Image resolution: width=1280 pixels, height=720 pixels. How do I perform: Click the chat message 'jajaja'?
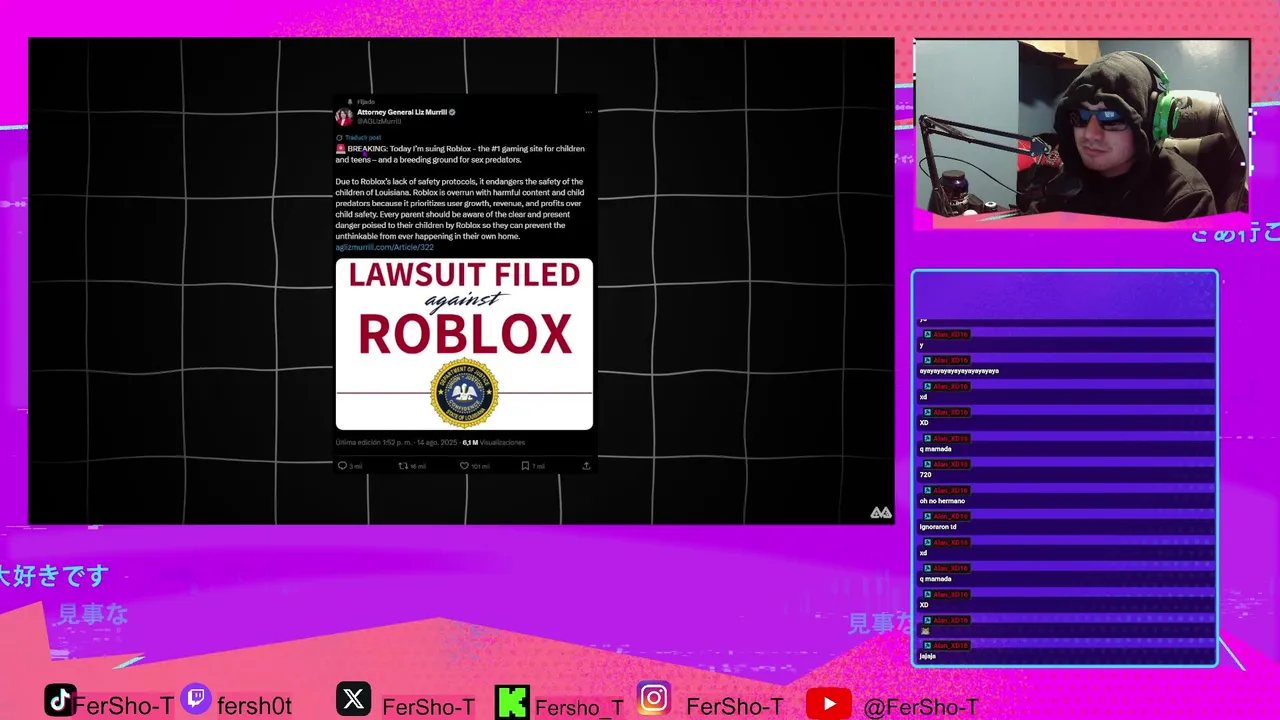click(927, 656)
